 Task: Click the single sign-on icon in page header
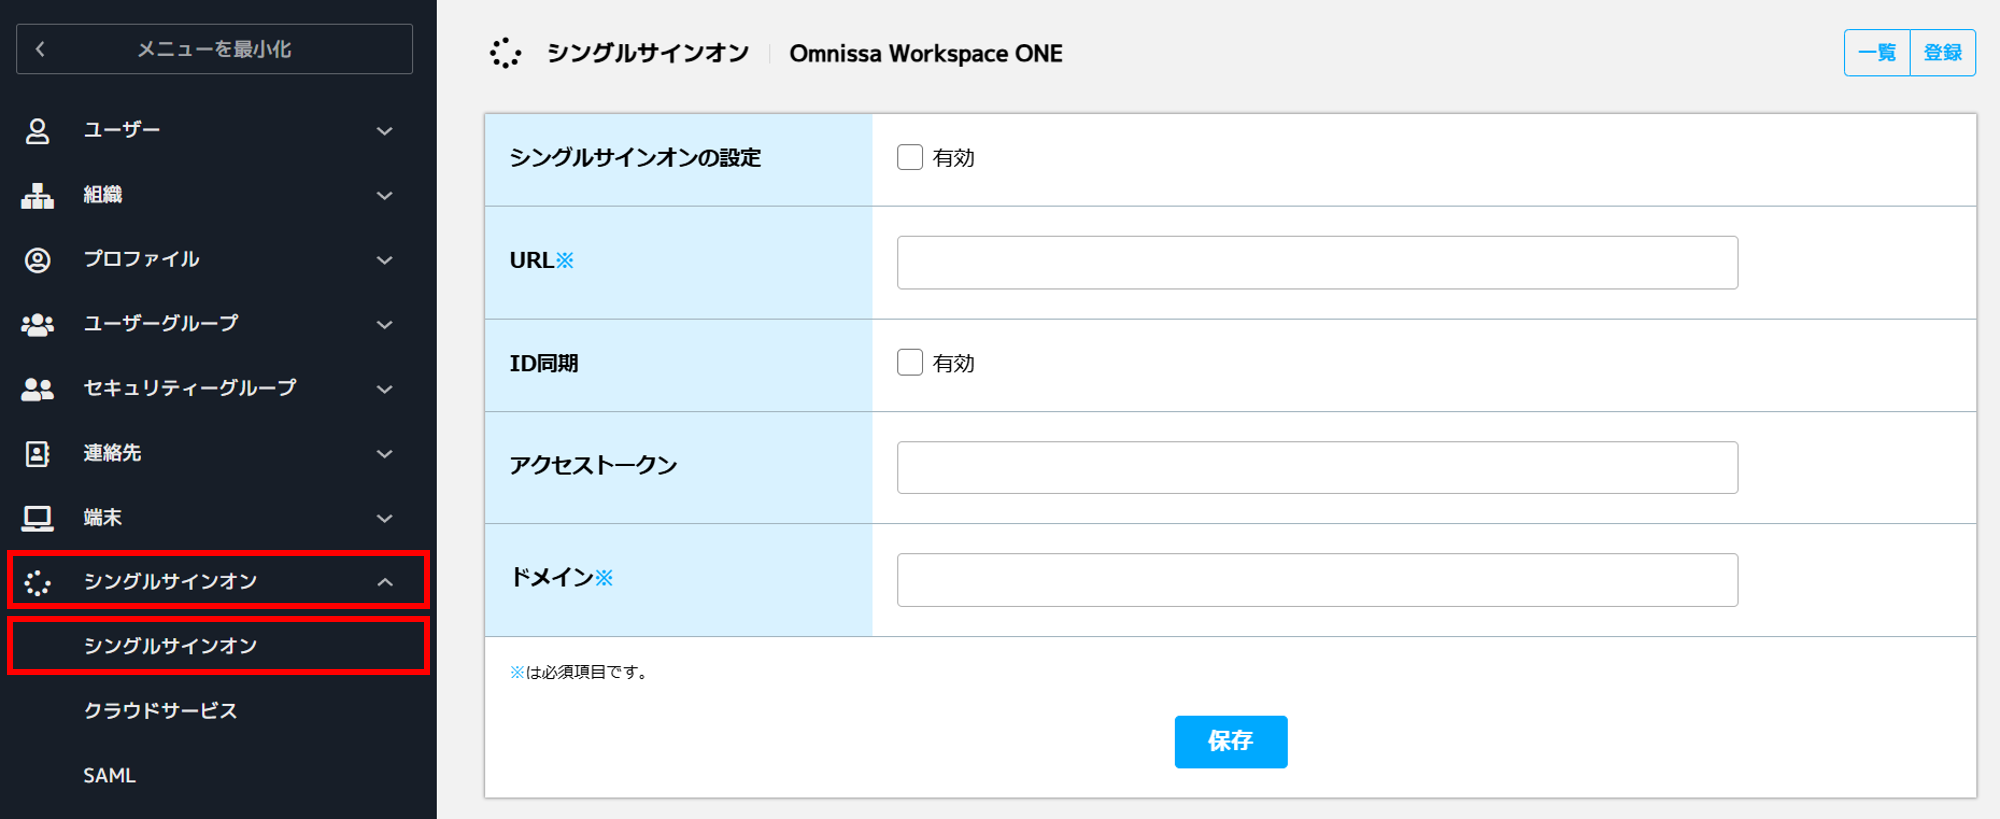click(x=506, y=53)
